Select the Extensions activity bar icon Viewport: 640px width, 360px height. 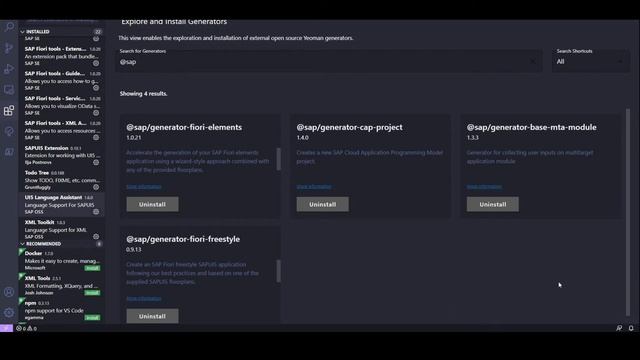pos(9,110)
